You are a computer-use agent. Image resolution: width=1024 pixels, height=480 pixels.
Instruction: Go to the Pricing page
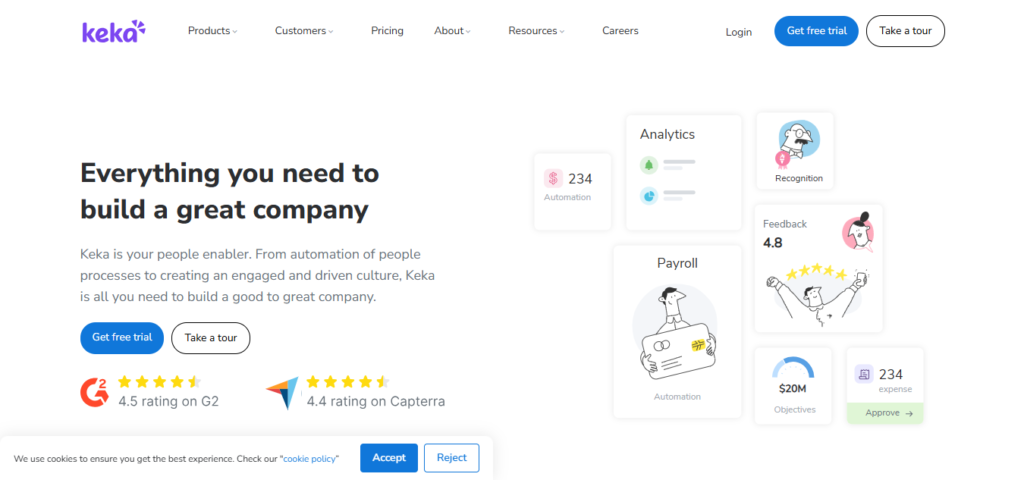point(387,31)
